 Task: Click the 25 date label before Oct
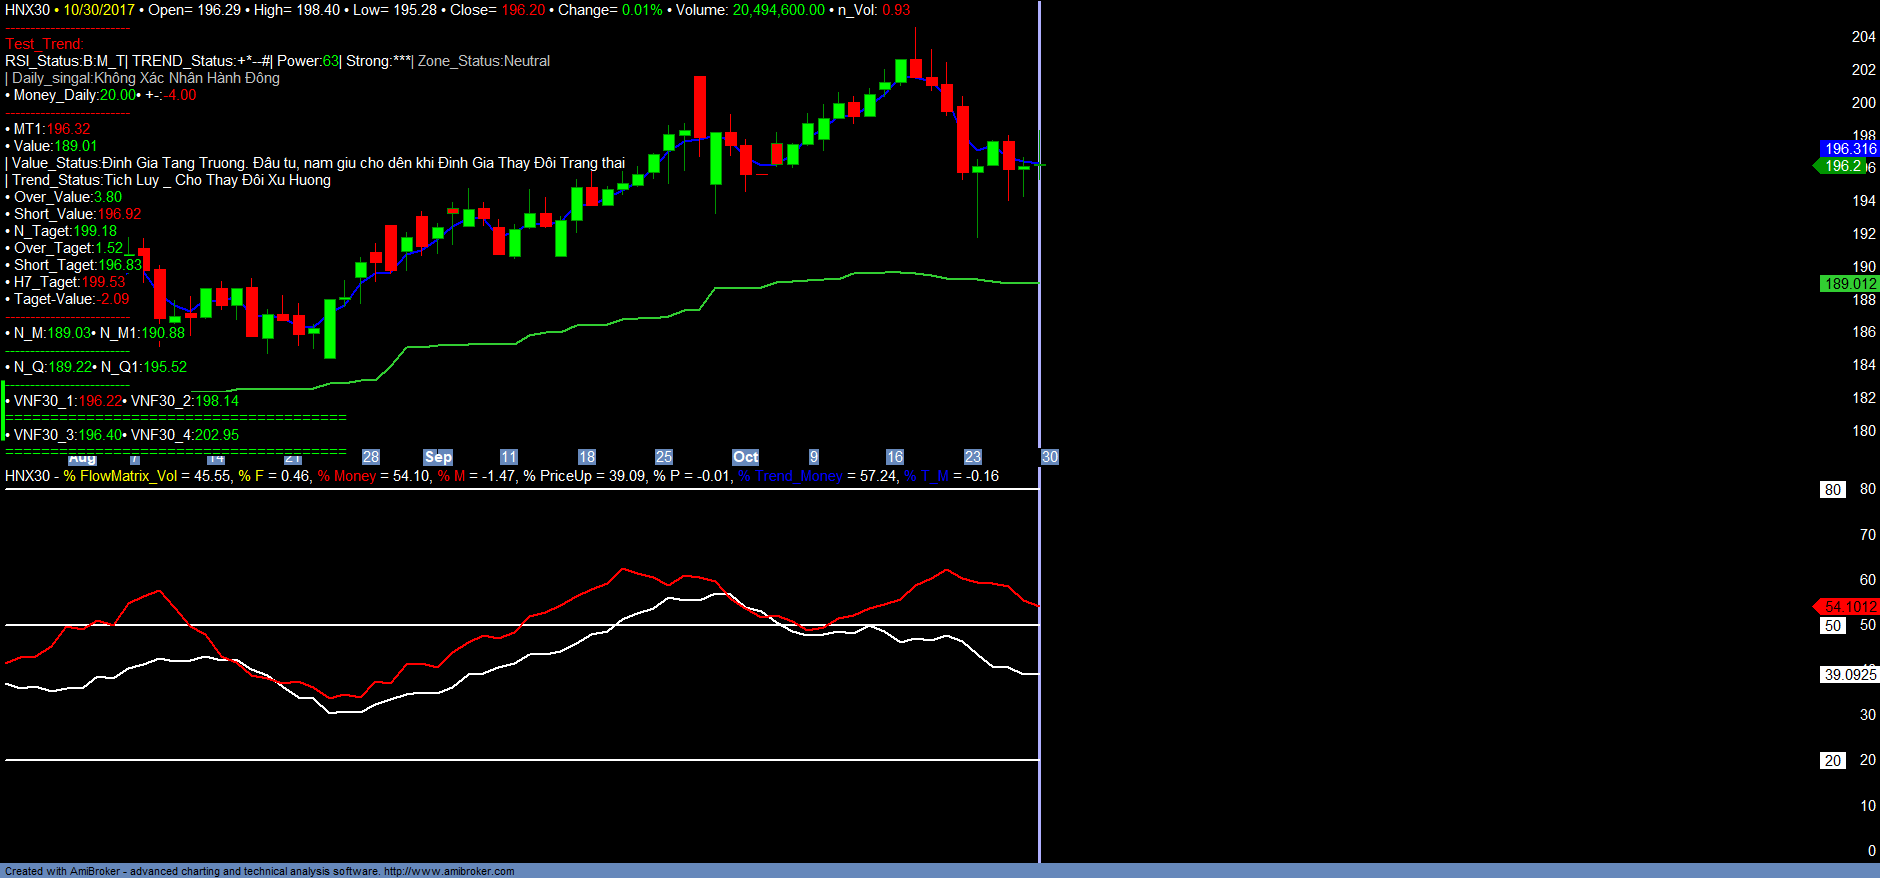point(664,457)
